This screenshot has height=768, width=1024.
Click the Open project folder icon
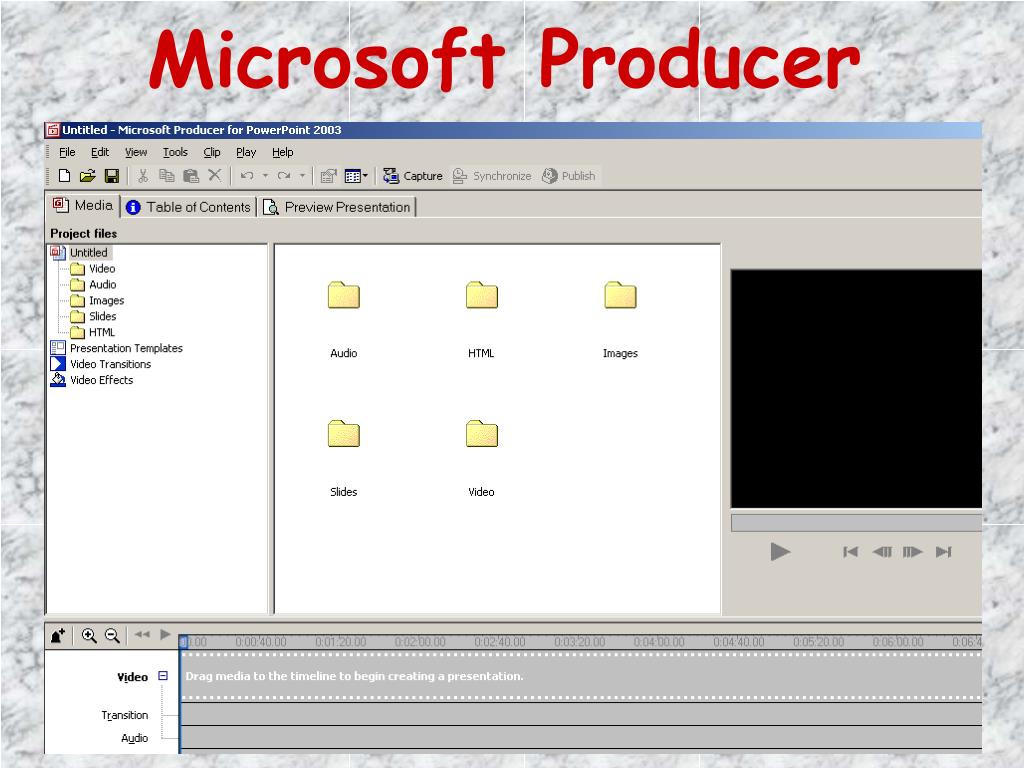tap(88, 176)
